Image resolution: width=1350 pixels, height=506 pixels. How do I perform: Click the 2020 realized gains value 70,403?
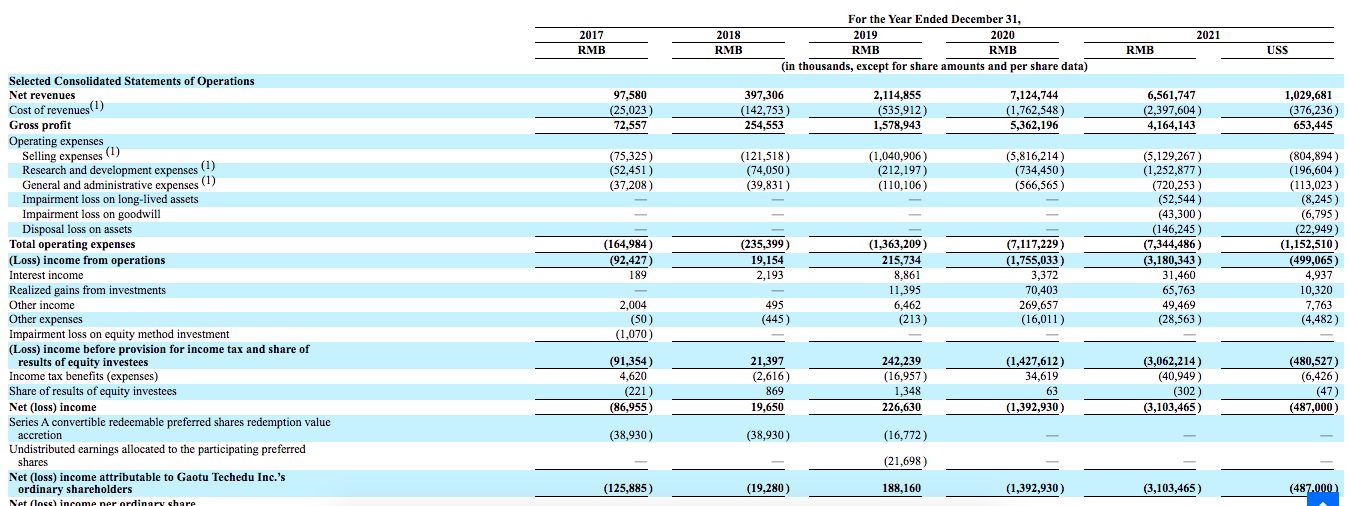[1040, 290]
